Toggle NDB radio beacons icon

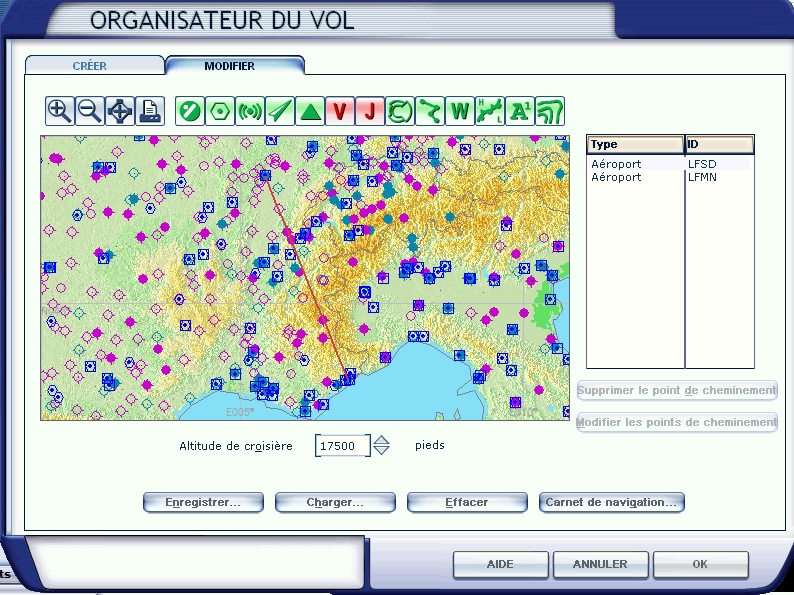coord(250,111)
